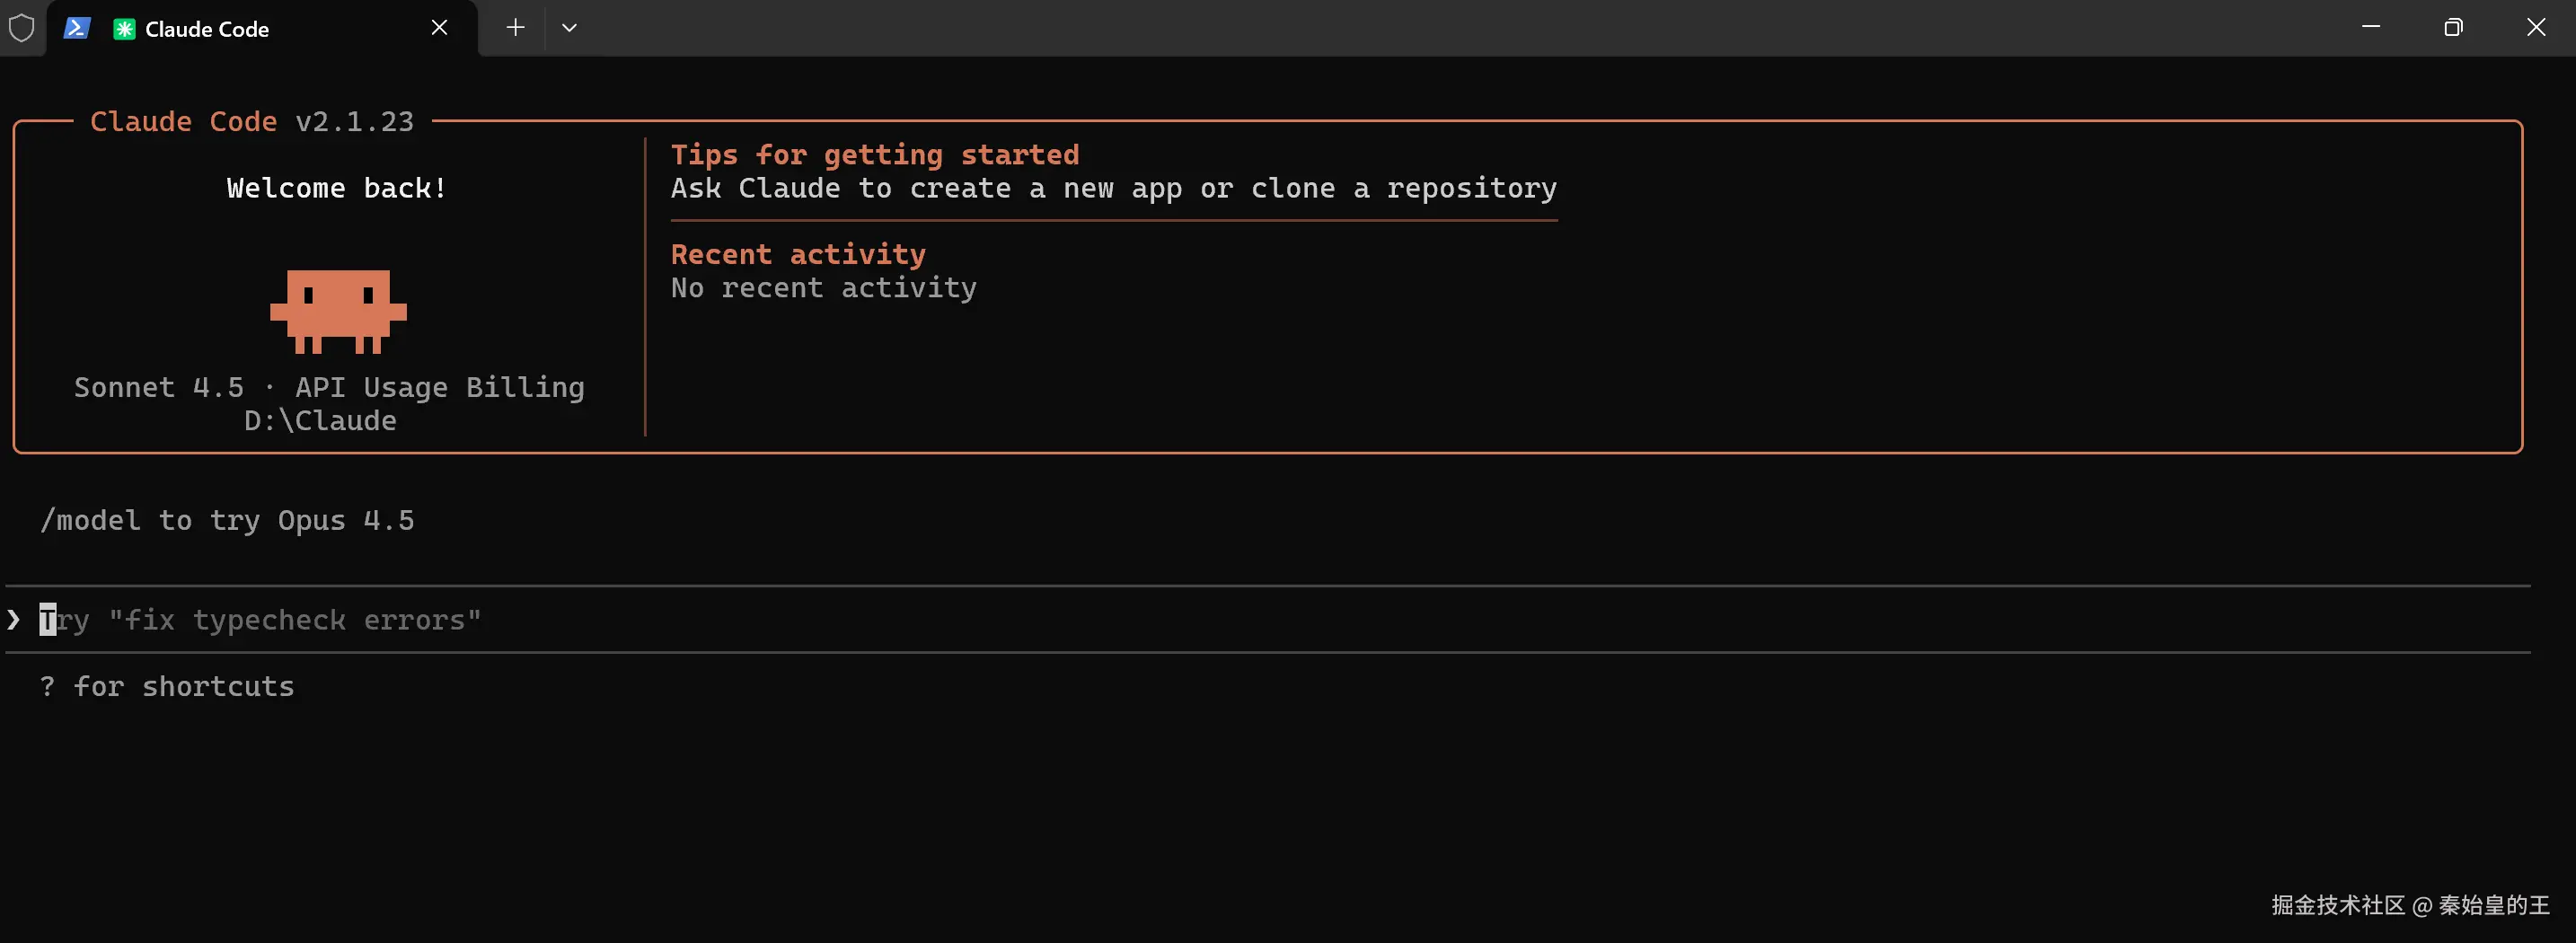Open a new terminal tab with plus
The height and width of the screenshot is (943, 2576).
point(515,28)
